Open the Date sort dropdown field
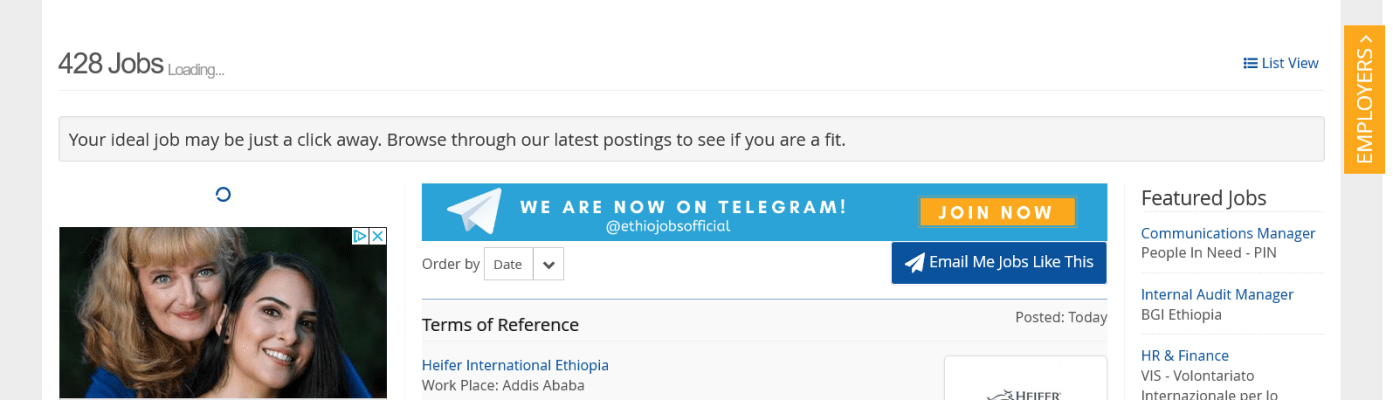Screen dimensions: 1400x400 (508, 265)
